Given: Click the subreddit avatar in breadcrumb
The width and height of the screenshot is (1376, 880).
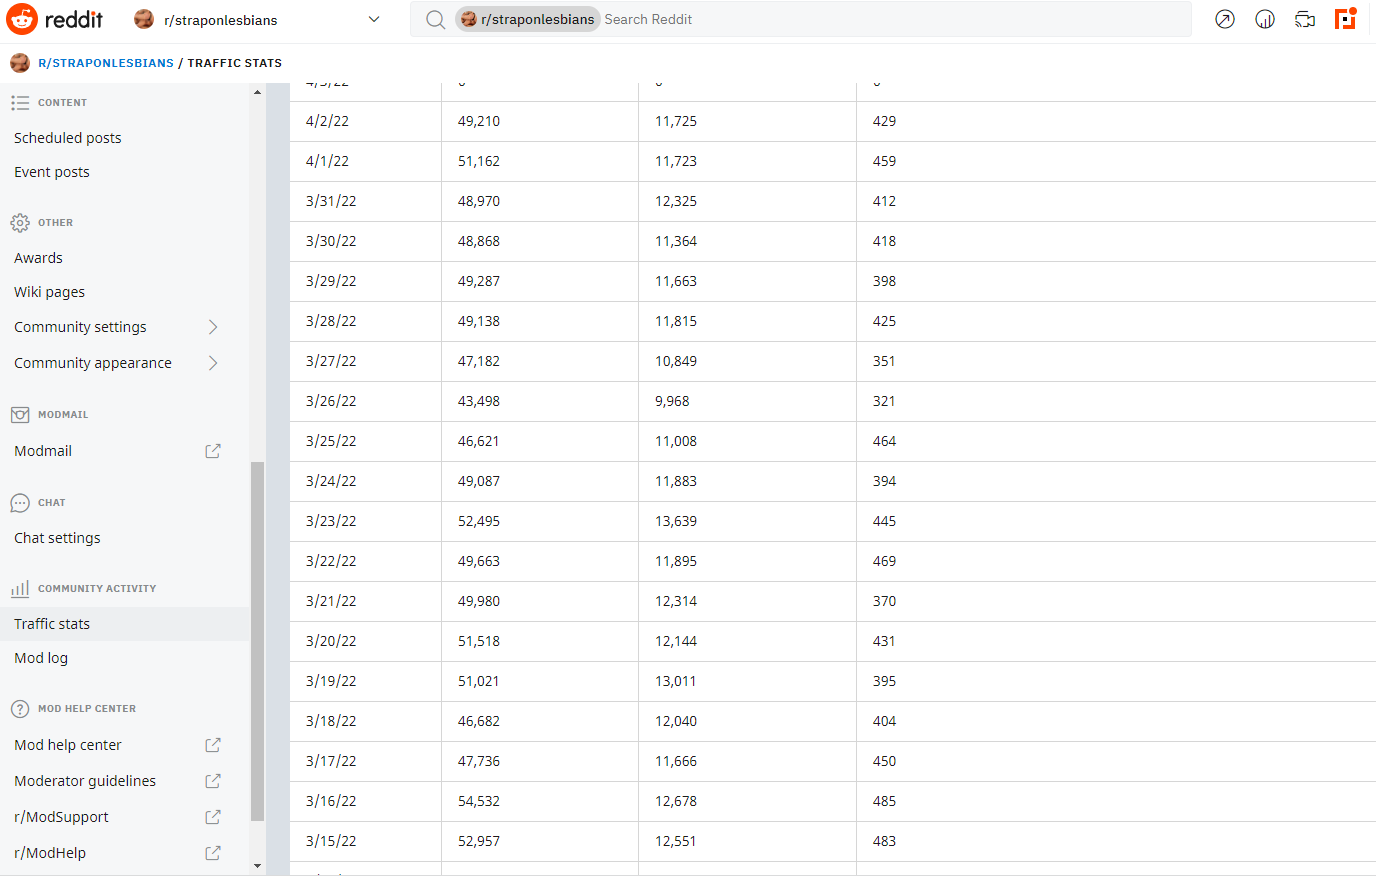Looking at the screenshot, I should (x=20, y=63).
